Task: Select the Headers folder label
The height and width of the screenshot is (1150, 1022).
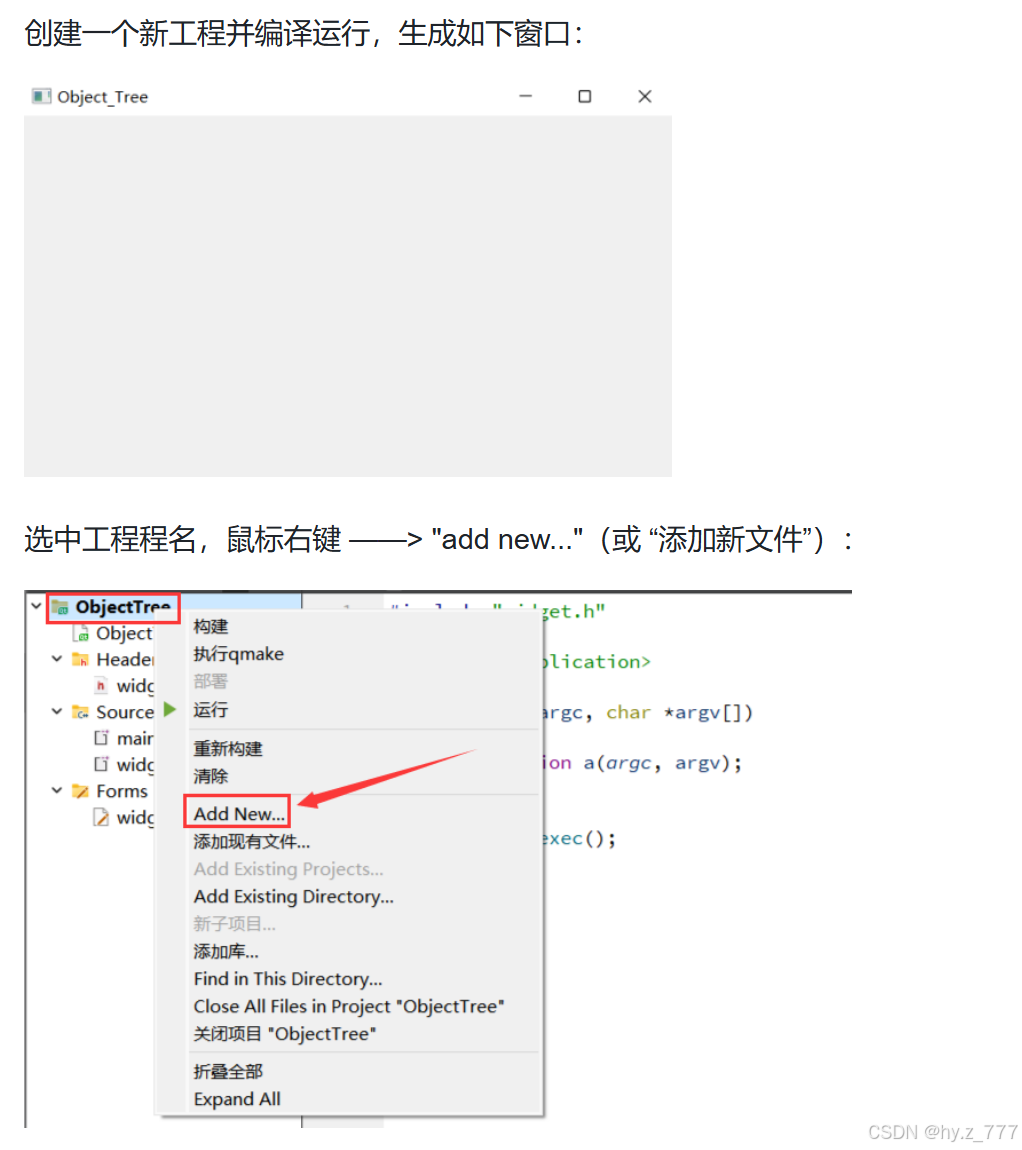Action: (x=125, y=659)
